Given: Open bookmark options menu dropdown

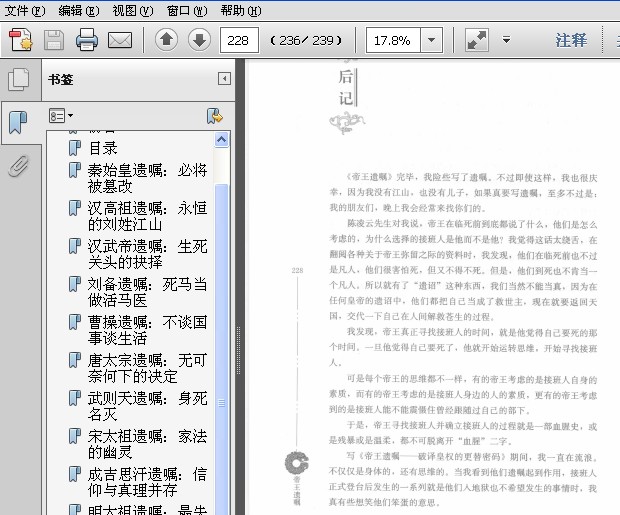Looking at the screenshot, I should pyautogui.click(x=61, y=115).
